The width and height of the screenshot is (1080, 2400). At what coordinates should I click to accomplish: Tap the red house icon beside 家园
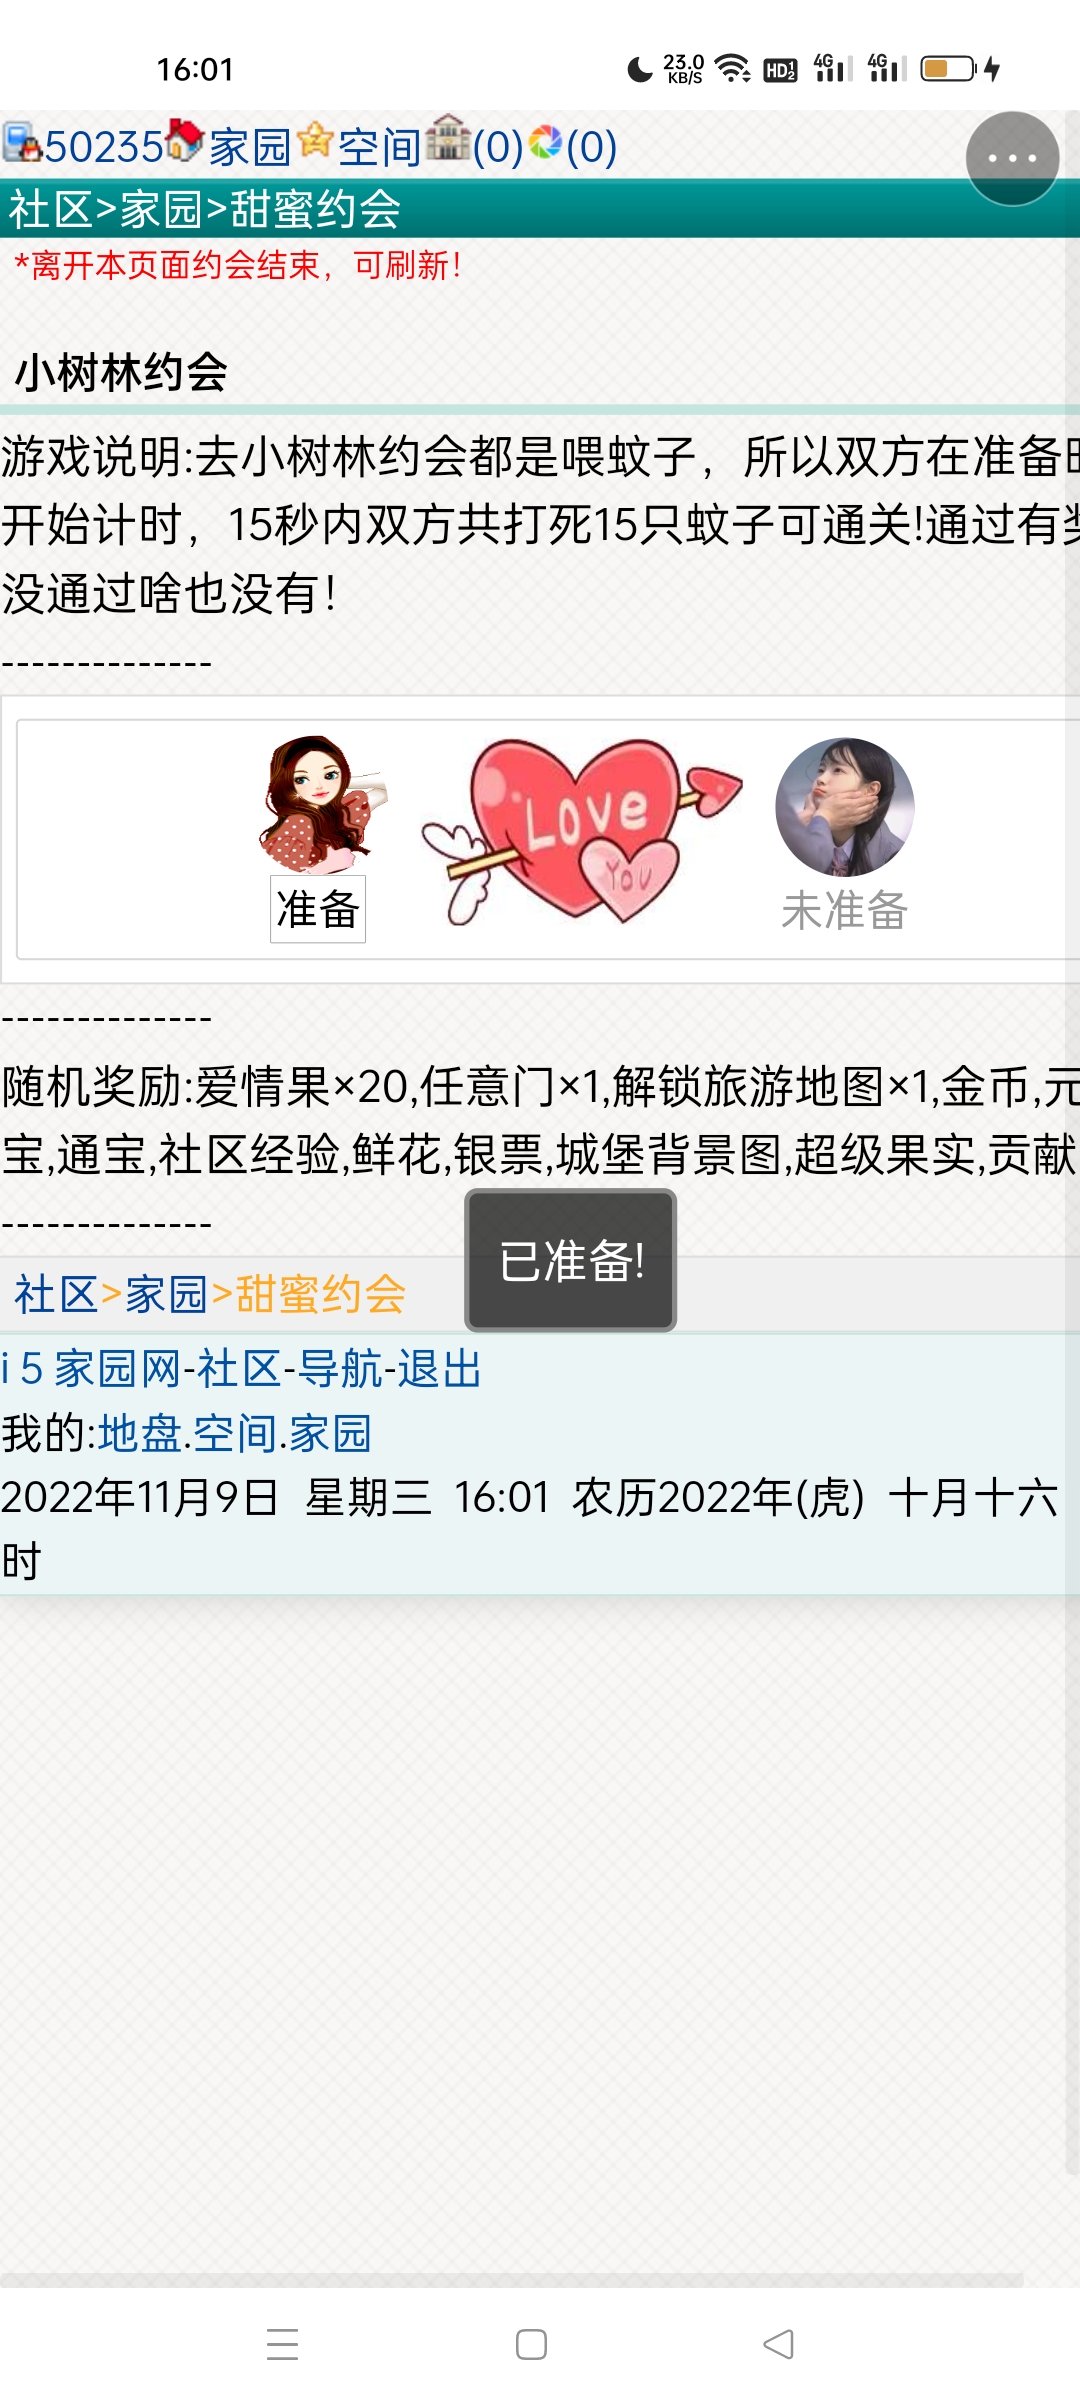pos(186,140)
